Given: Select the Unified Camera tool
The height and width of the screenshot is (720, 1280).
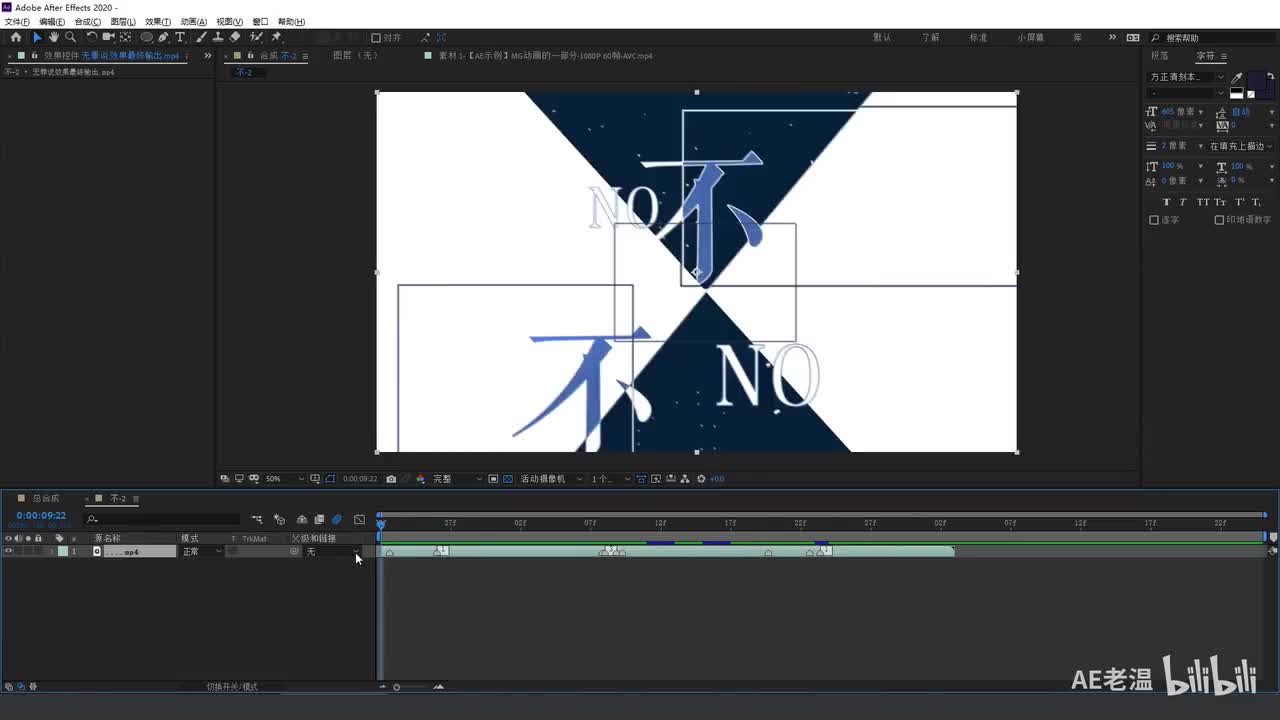Looking at the screenshot, I should click(x=108, y=37).
